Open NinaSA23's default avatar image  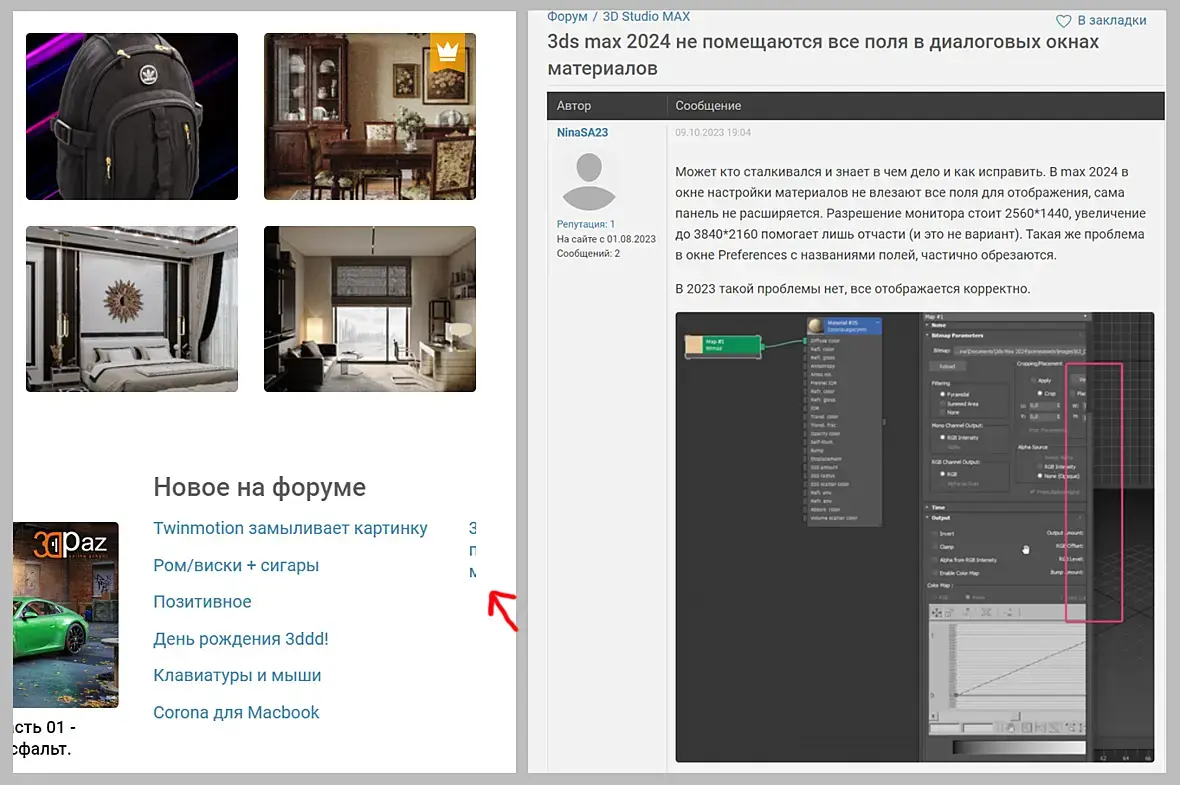(x=588, y=181)
